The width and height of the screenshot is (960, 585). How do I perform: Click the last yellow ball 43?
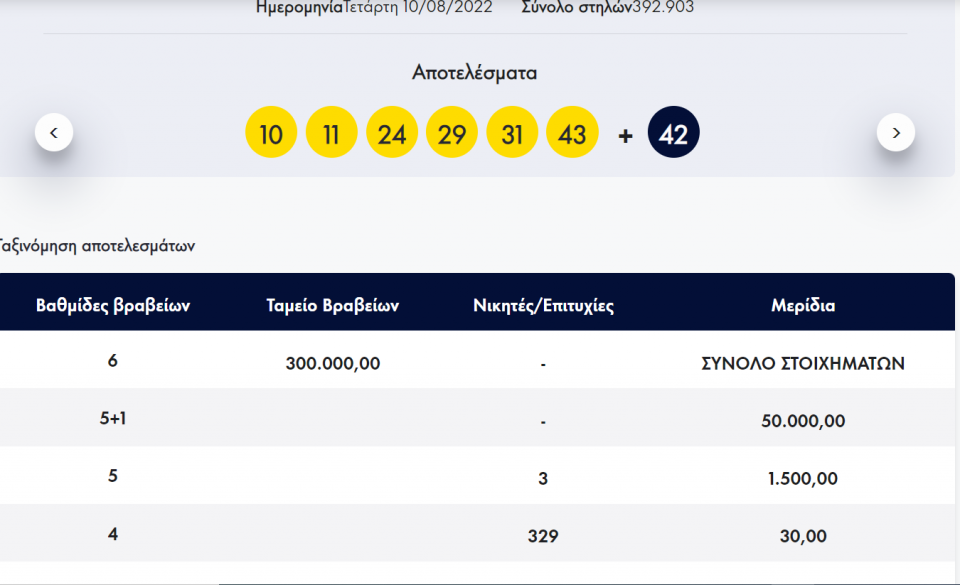572,131
